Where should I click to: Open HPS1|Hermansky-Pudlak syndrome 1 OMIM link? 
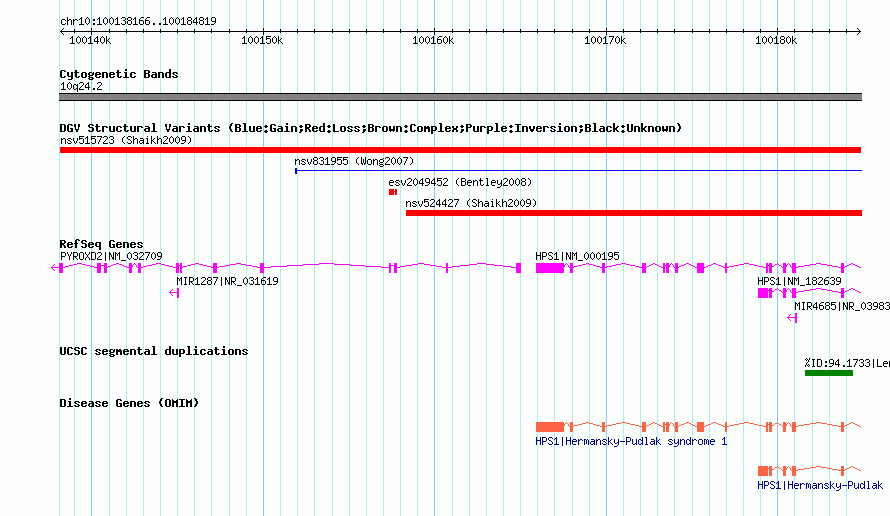click(x=631, y=442)
